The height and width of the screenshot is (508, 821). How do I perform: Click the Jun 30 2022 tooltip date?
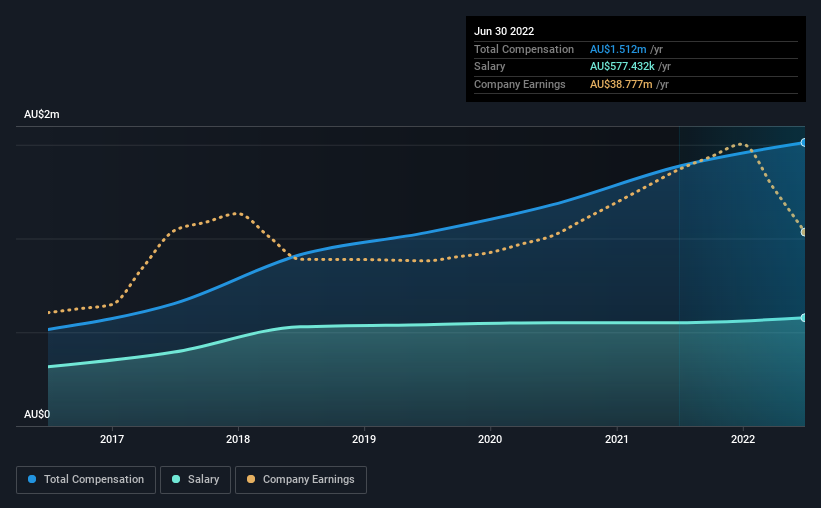coord(504,31)
